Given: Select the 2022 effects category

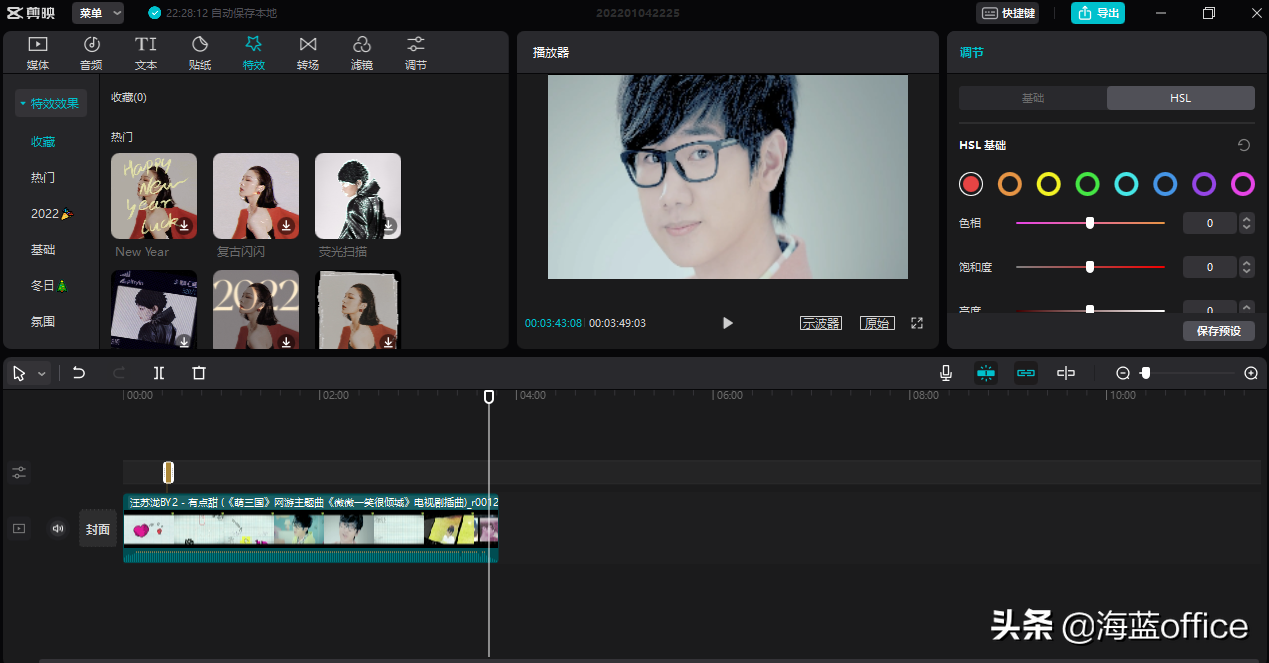Looking at the screenshot, I should click(x=52, y=214).
